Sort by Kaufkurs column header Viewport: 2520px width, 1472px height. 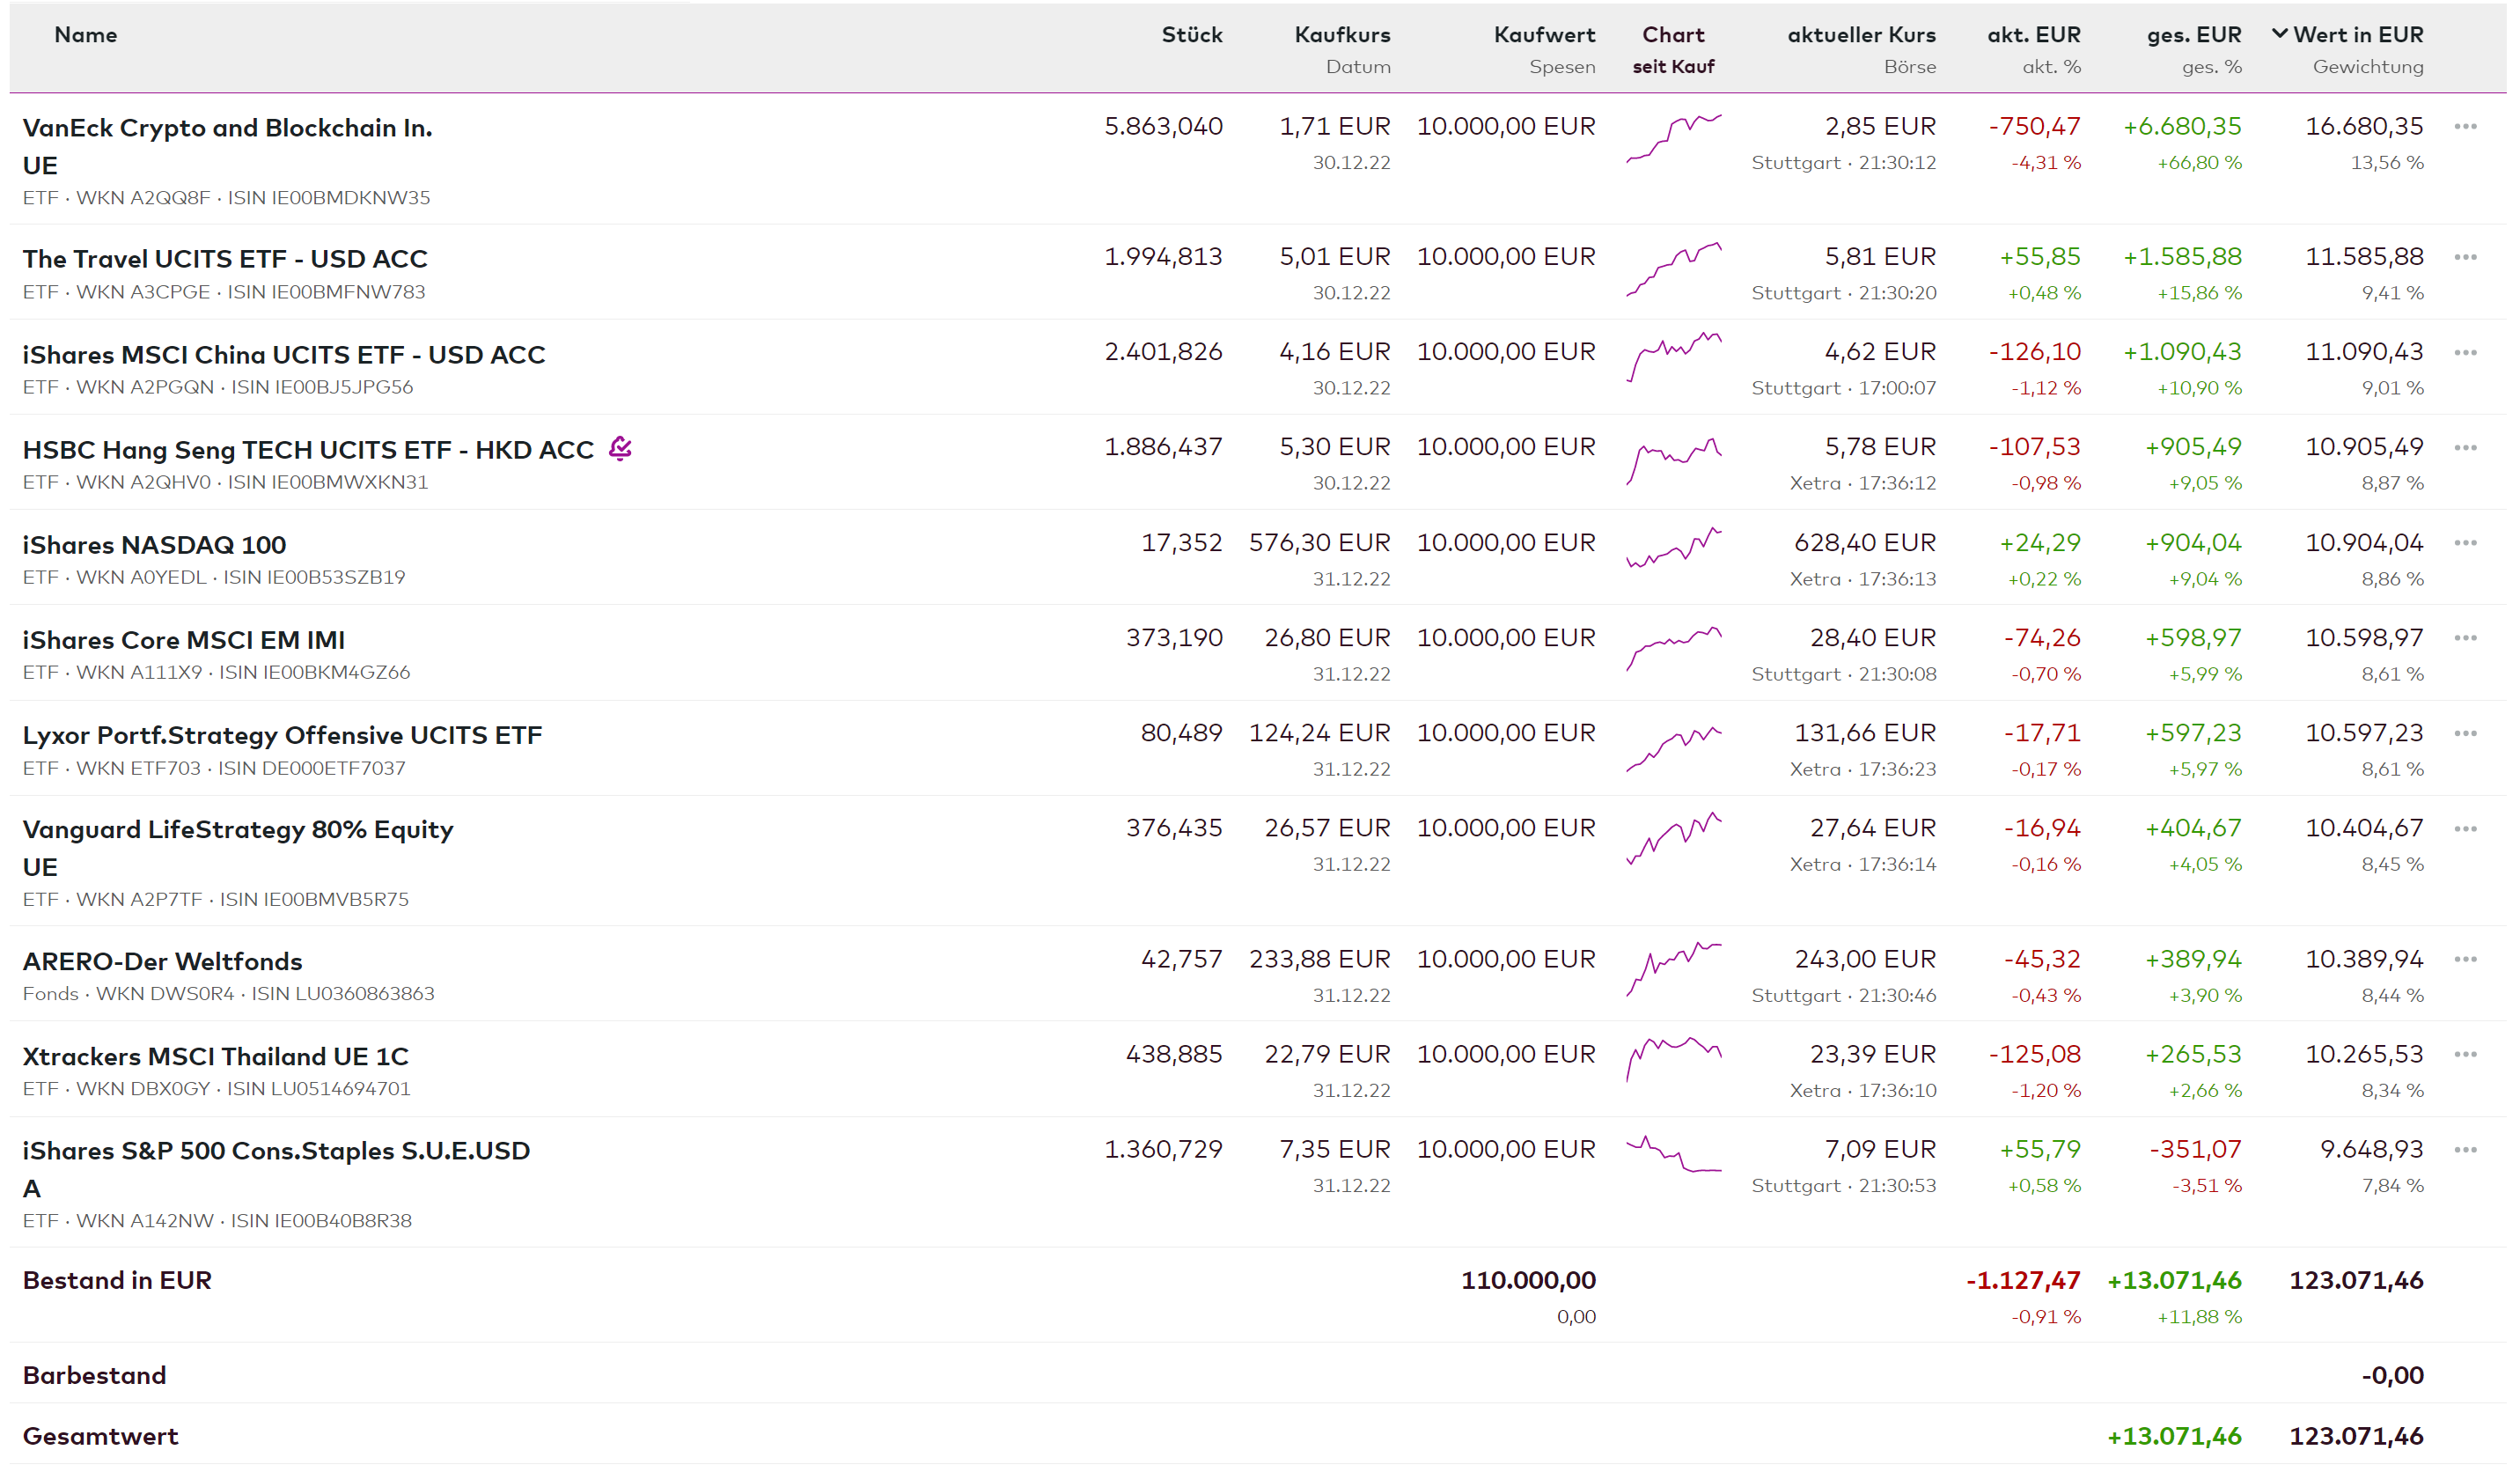(1341, 35)
